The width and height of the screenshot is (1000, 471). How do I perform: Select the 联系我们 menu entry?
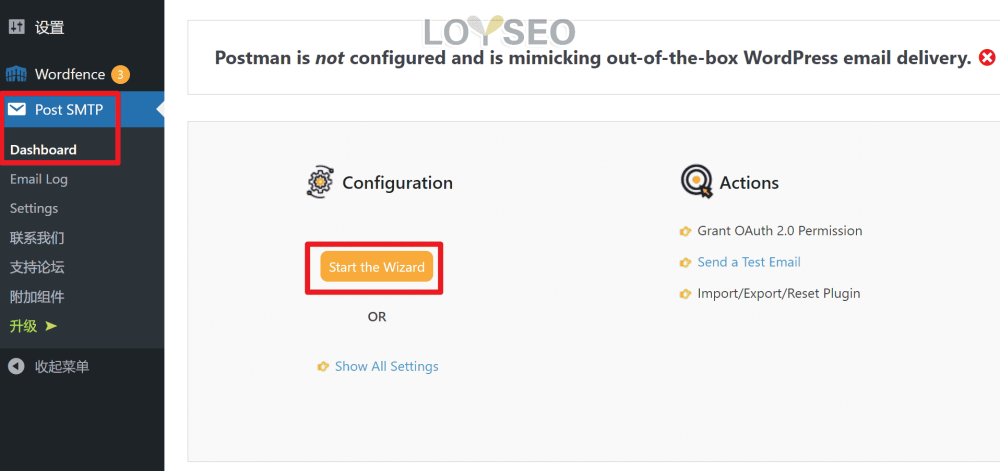37,238
